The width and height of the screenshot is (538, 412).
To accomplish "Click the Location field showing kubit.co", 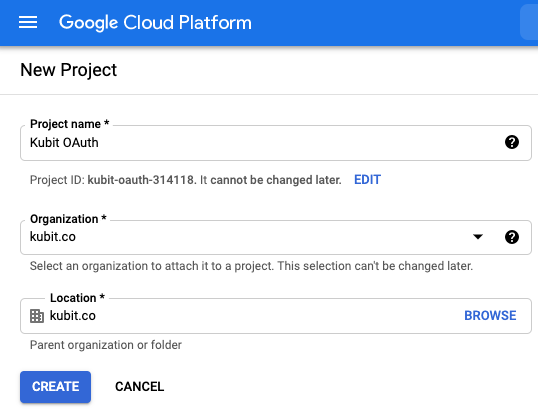I will click(x=276, y=316).
